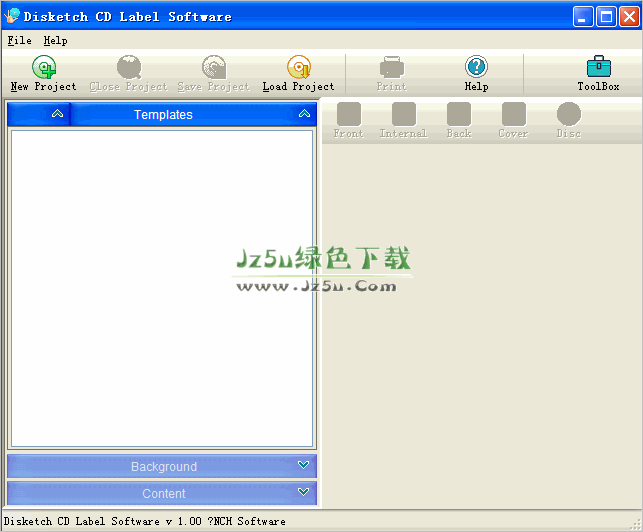The height and width of the screenshot is (532, 643).
Task: Click the Close Project toolbar icon
Action: (129, 67)
